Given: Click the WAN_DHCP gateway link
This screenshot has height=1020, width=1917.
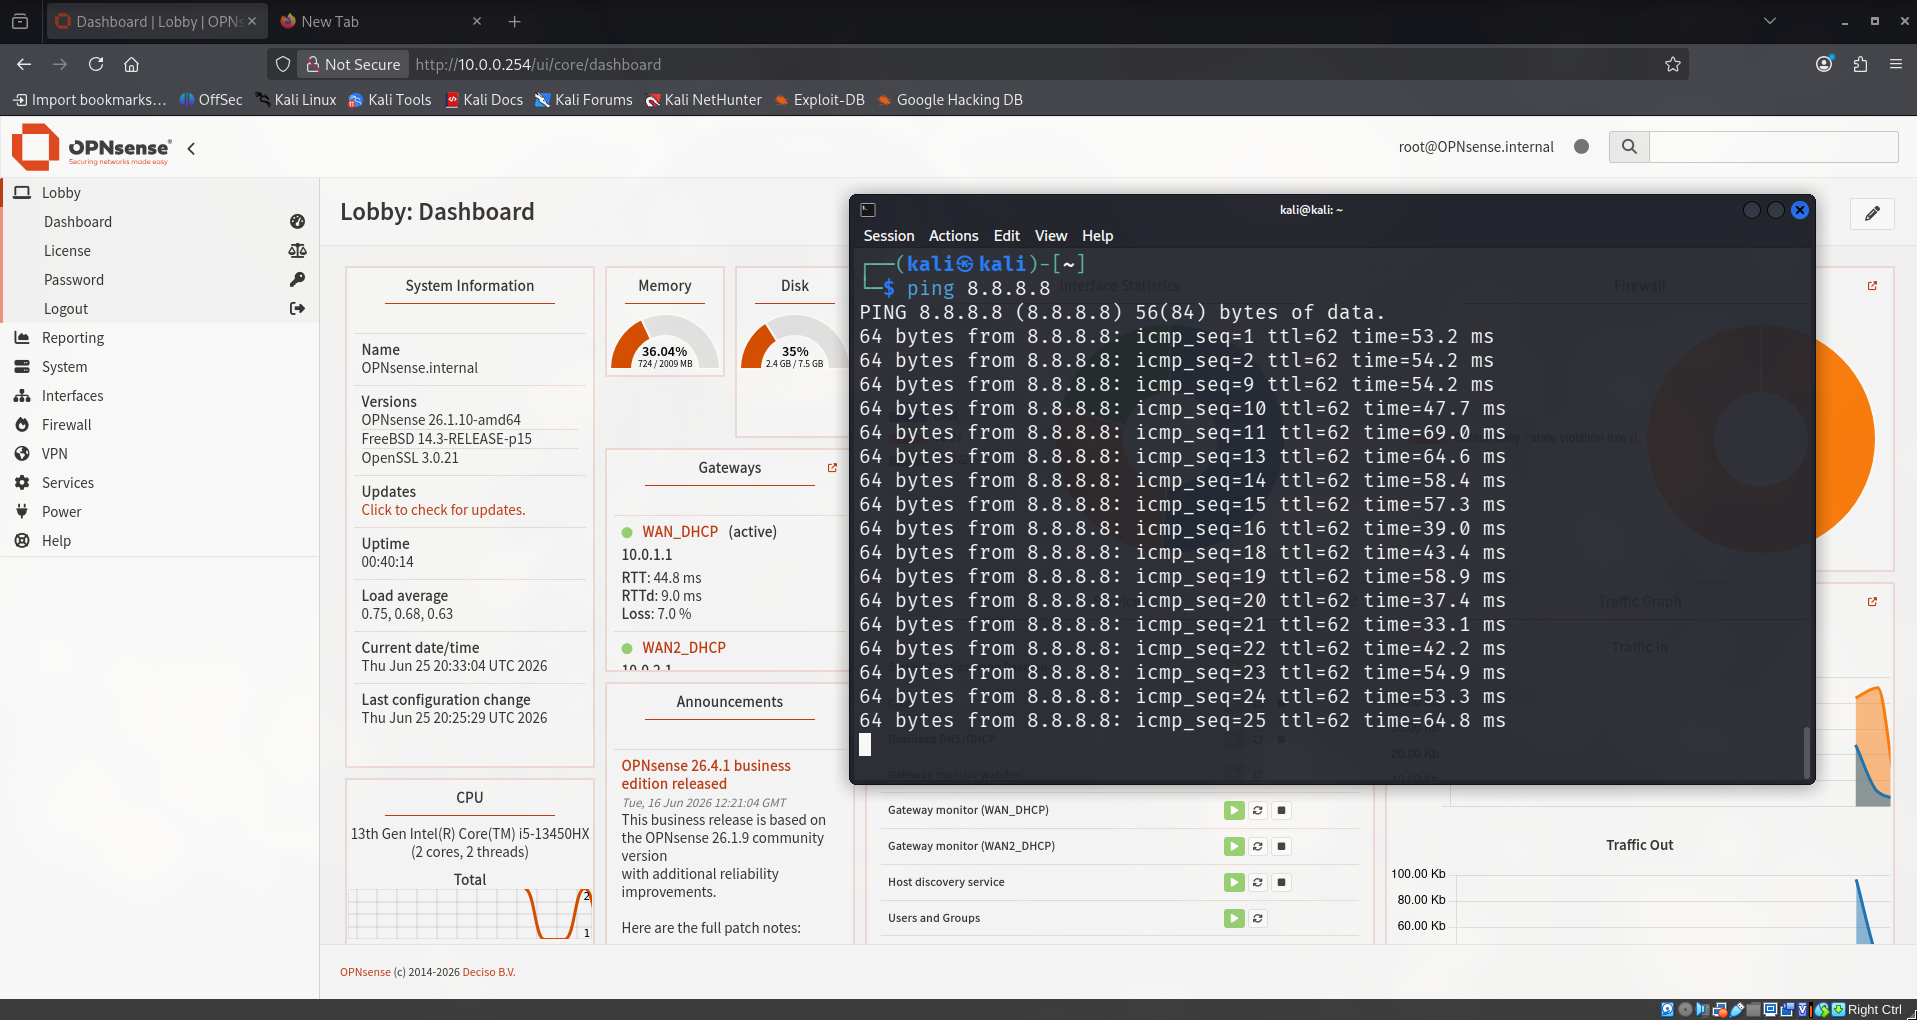Looking at the screenshot, I should (680, 531).
